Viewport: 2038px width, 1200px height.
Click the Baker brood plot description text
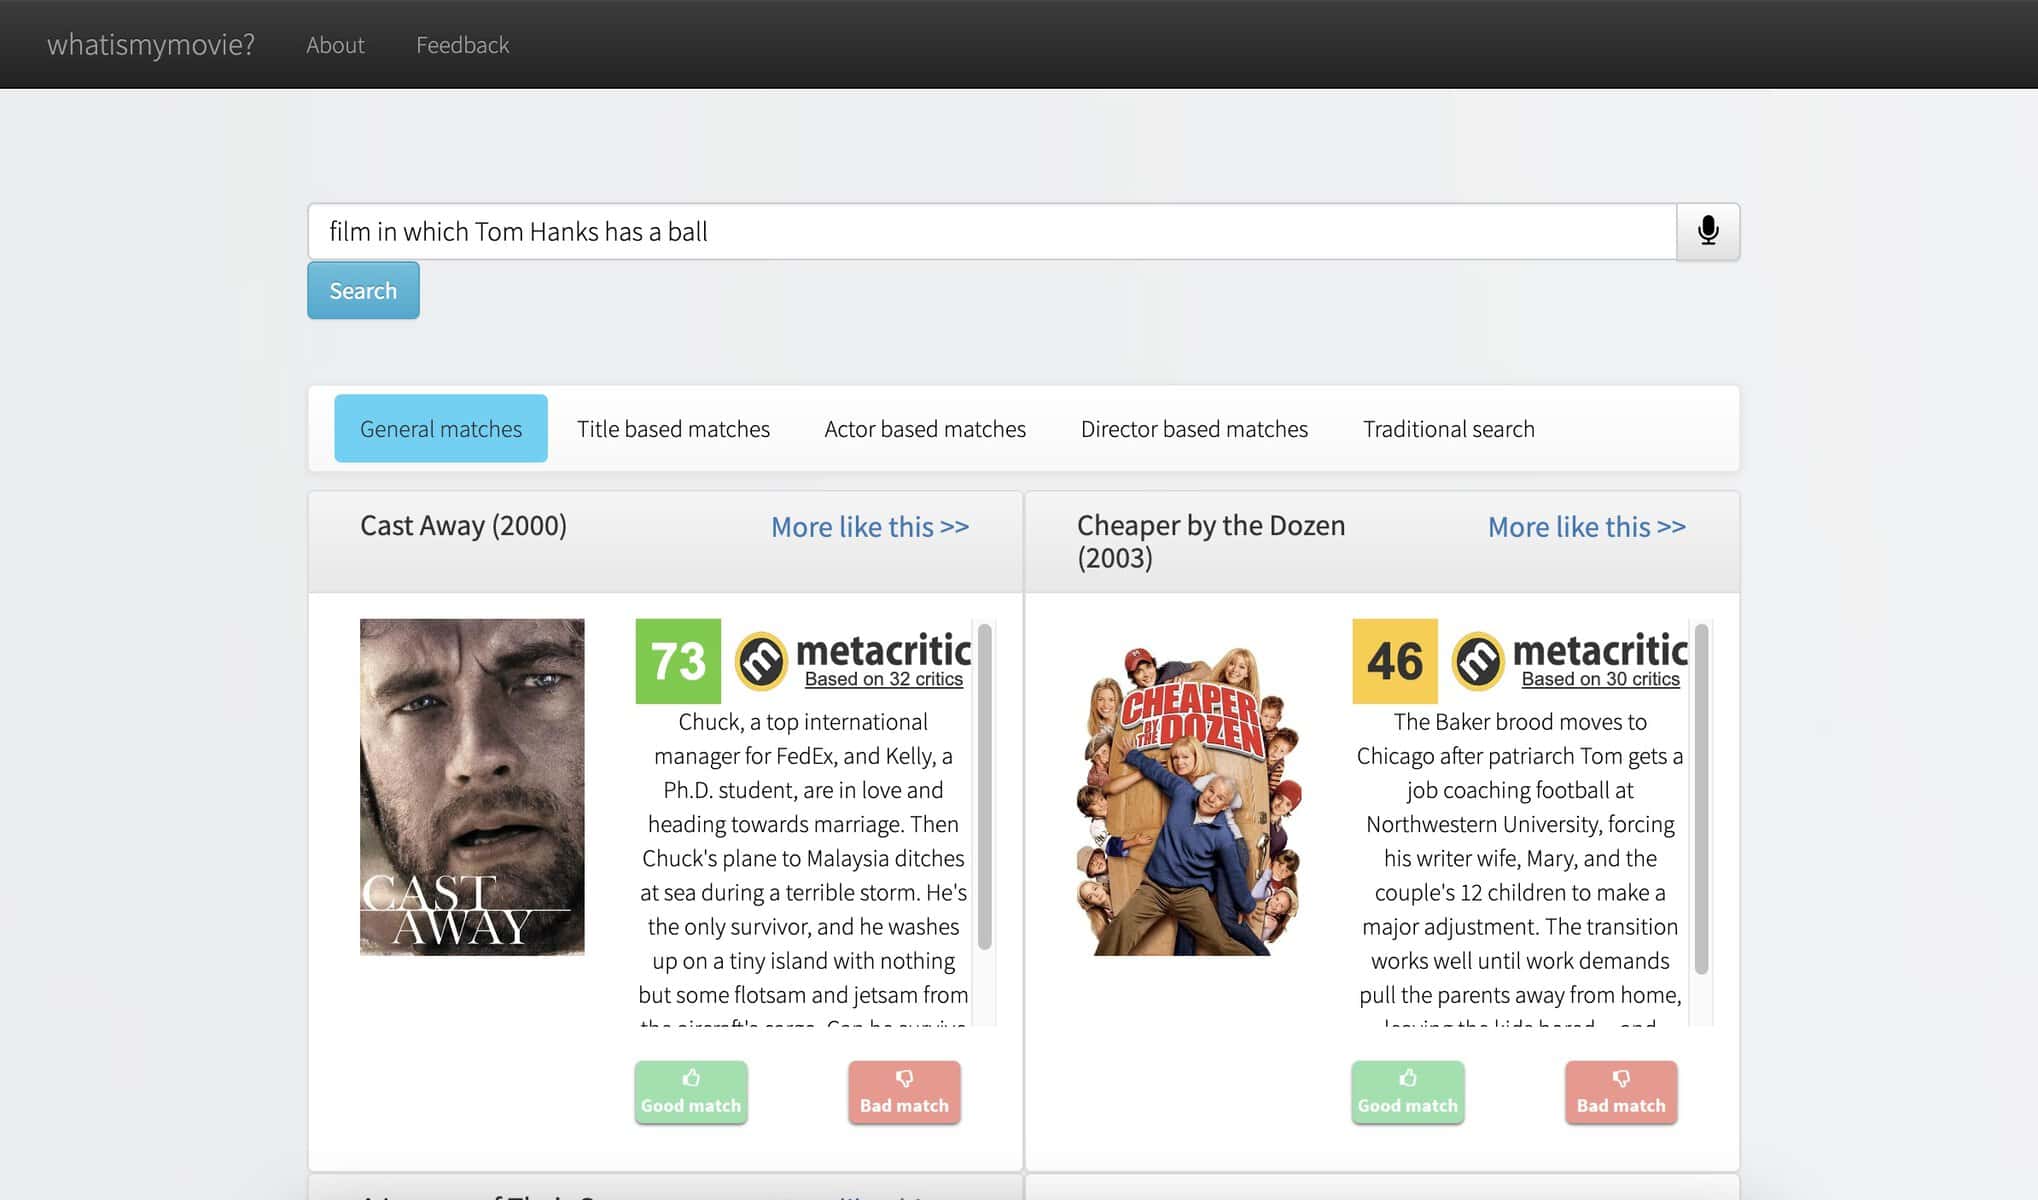pos(1520,866)
